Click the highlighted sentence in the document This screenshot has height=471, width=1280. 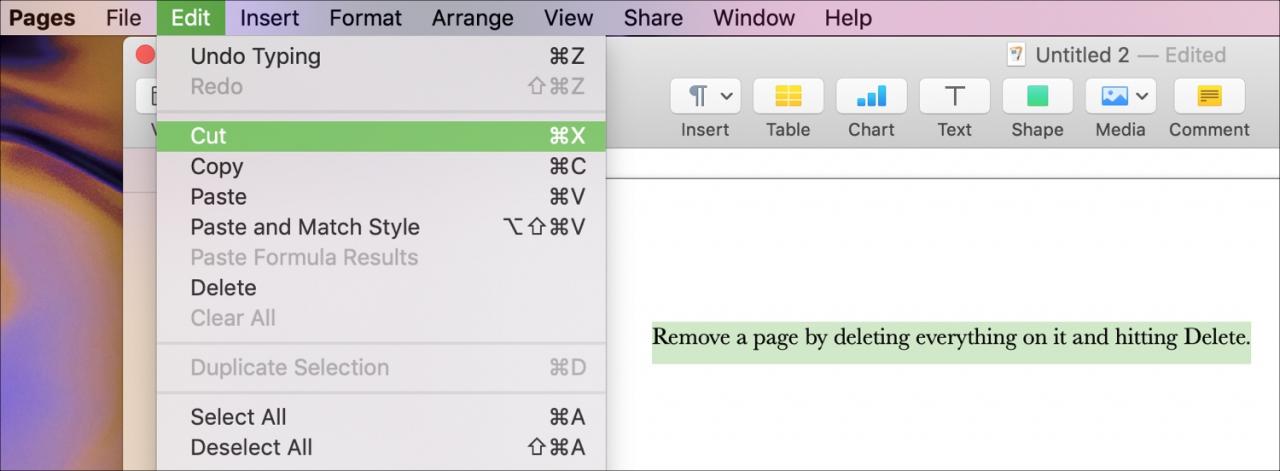(951, 337)
